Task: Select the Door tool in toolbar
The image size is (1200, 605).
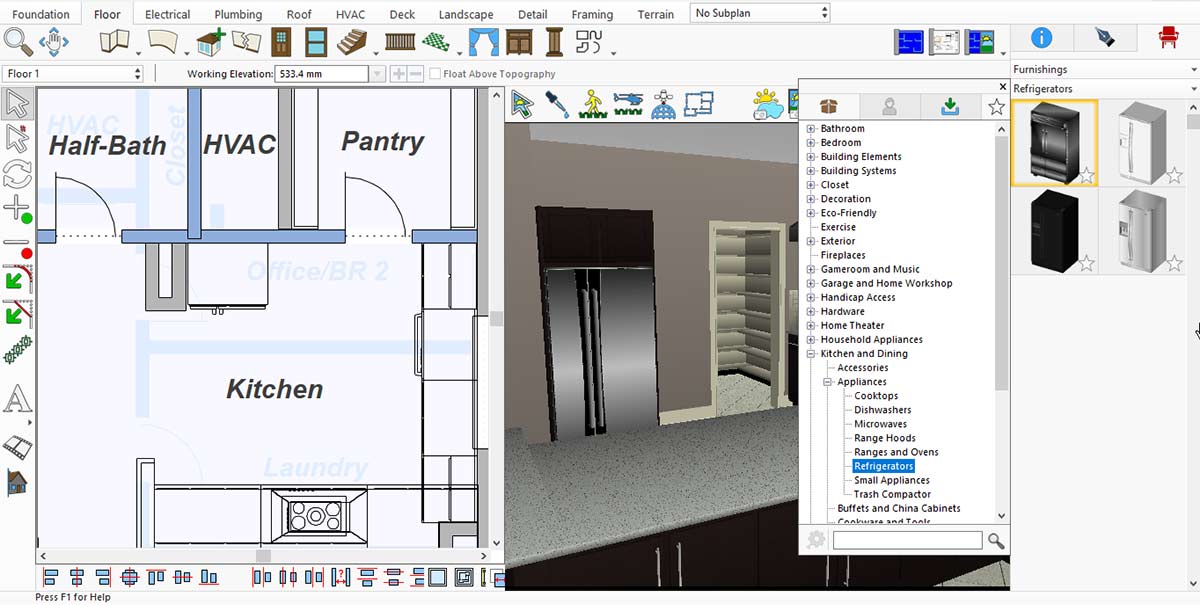Action: point(281,43)
